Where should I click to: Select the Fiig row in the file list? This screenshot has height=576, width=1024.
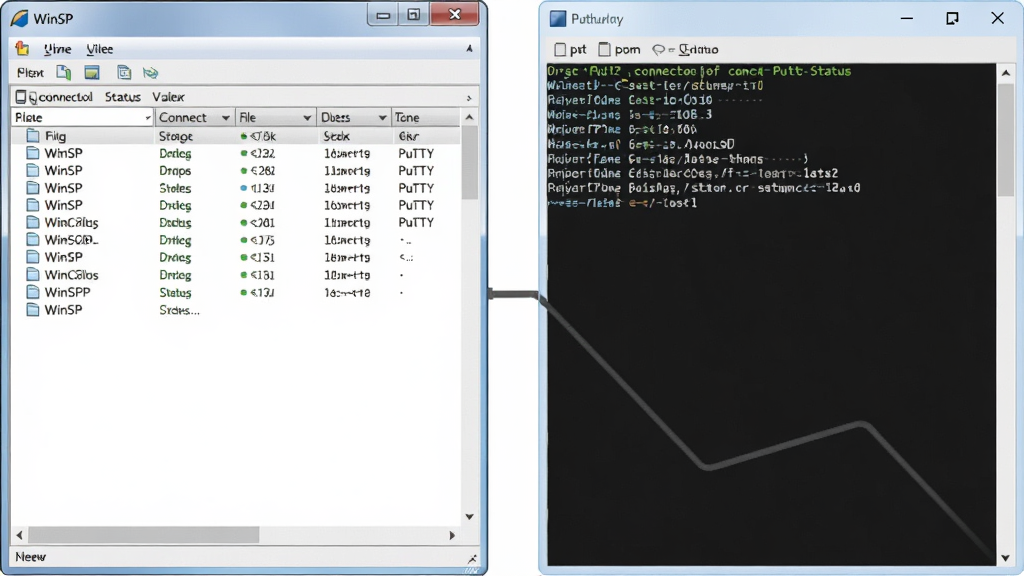235,136
